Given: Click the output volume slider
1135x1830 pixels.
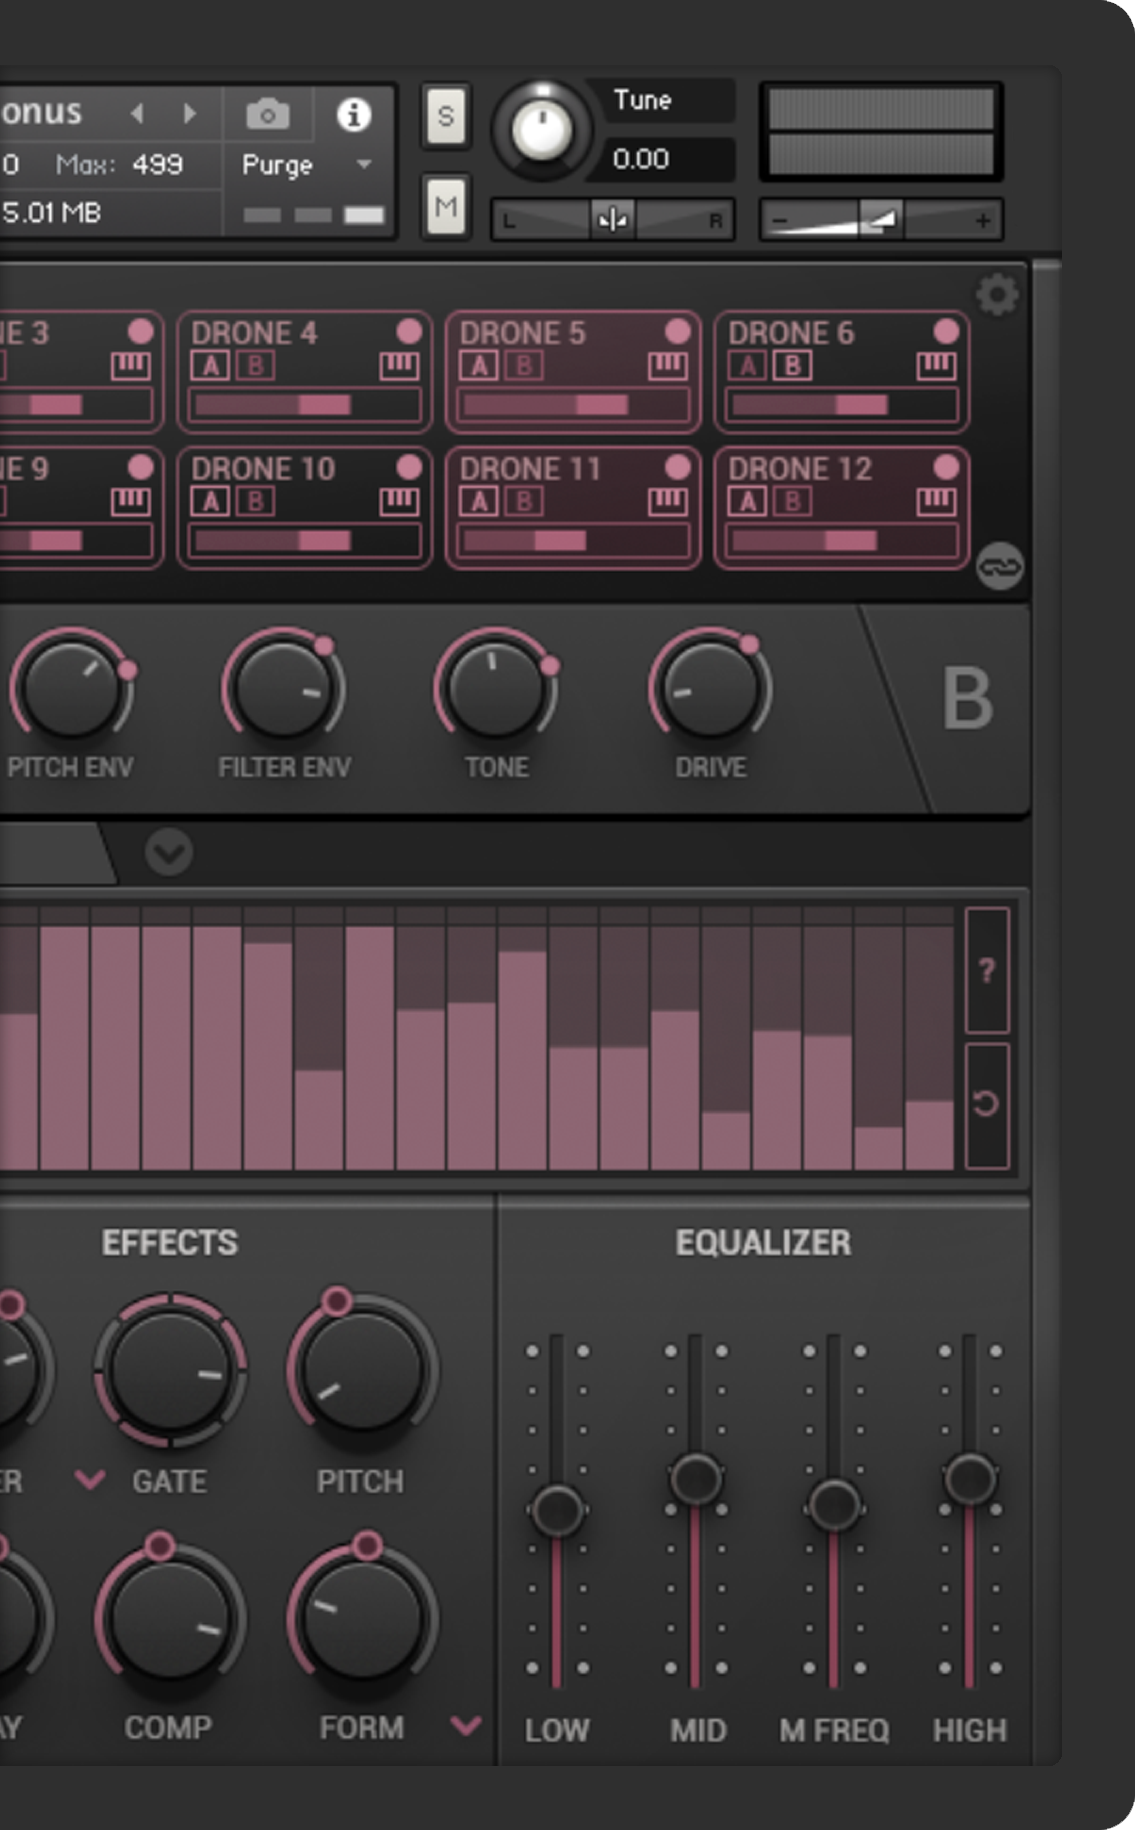Looking at the screenshot, I should [x=881, y=220].
